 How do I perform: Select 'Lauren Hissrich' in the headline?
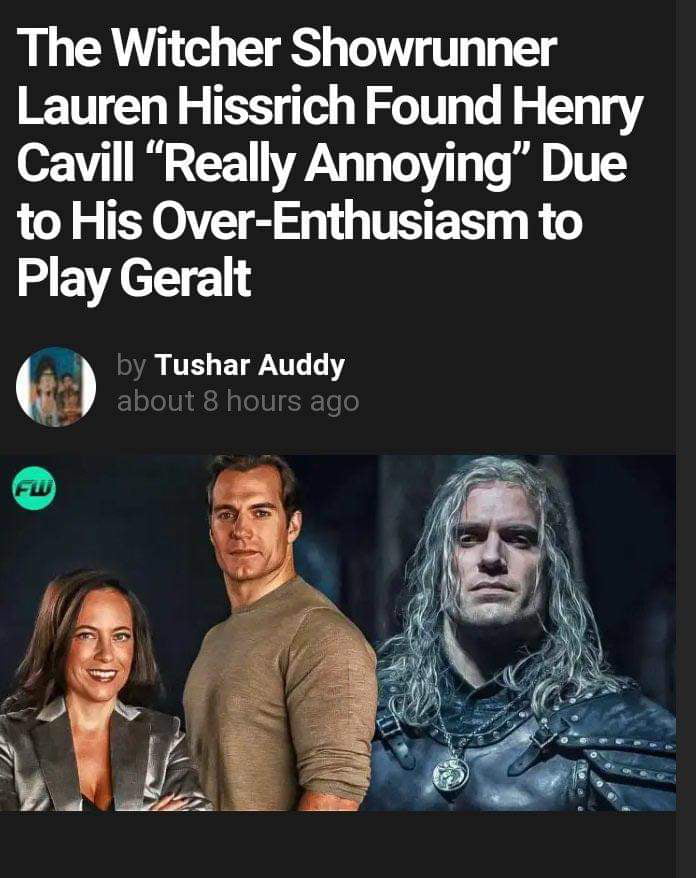[x=186, y=106]
